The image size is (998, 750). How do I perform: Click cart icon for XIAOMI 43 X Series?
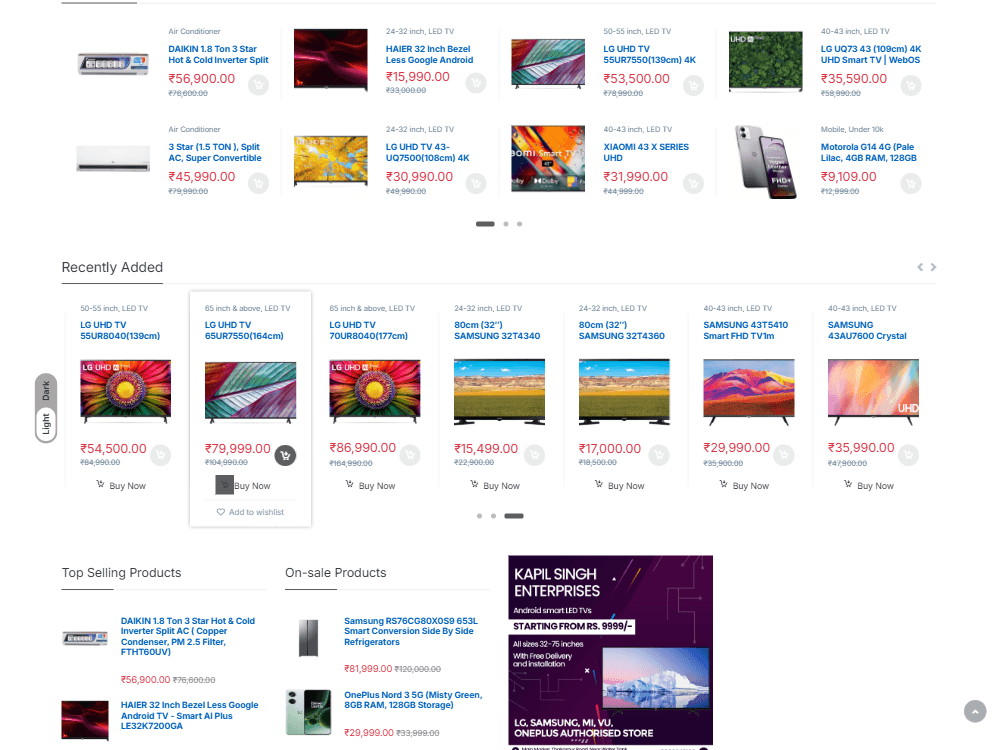pos(693,184)
